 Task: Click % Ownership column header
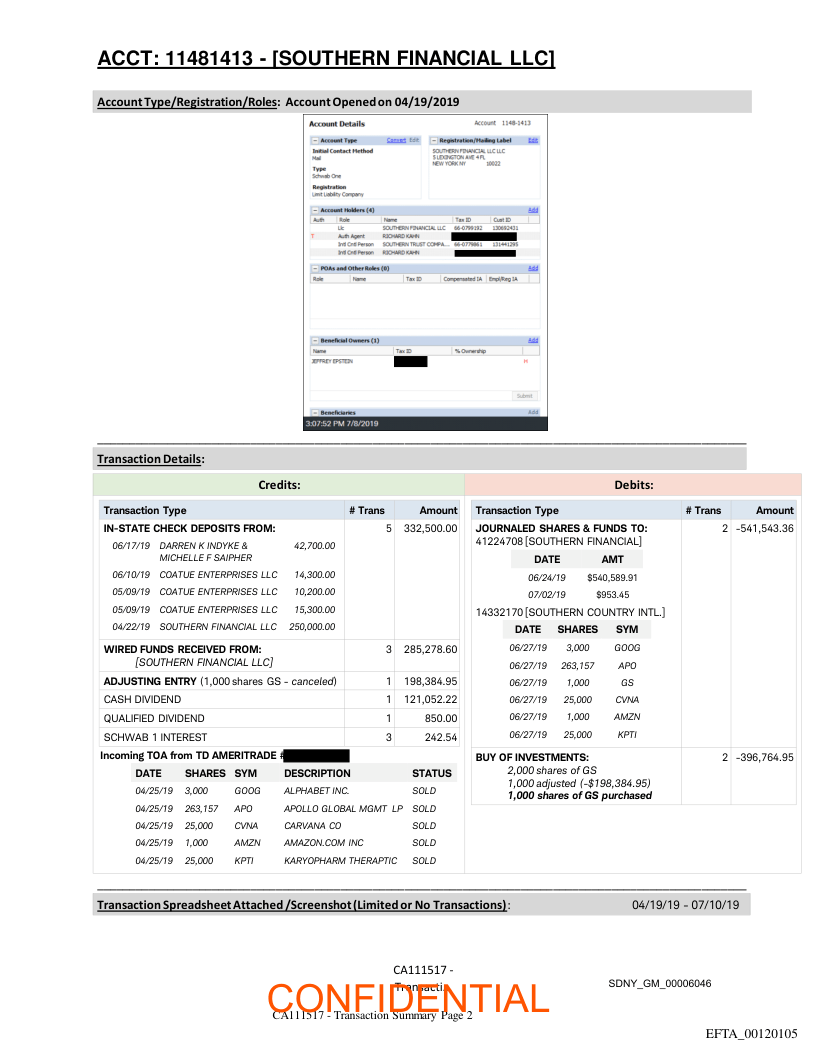coord(470,351)
